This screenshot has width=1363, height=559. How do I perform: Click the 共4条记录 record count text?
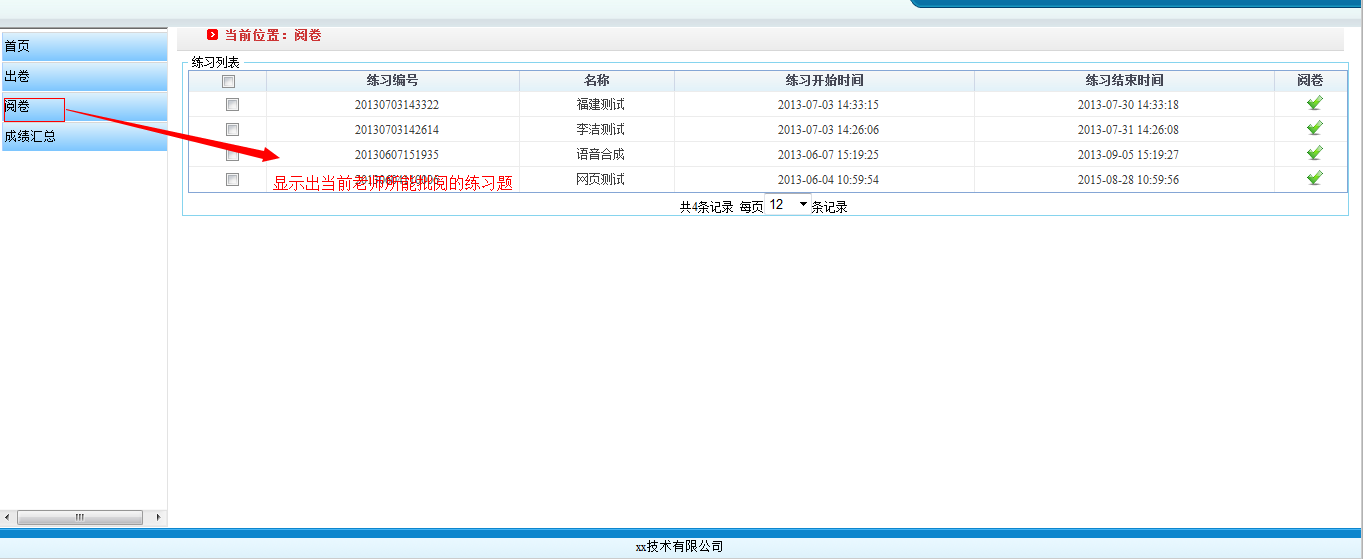(x=706, y=207)
